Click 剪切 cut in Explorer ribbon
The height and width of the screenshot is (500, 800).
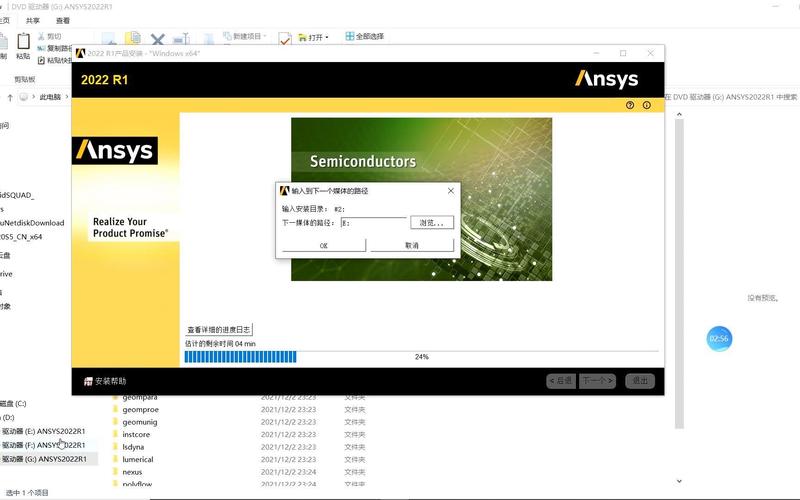click(x=49, y=36)
